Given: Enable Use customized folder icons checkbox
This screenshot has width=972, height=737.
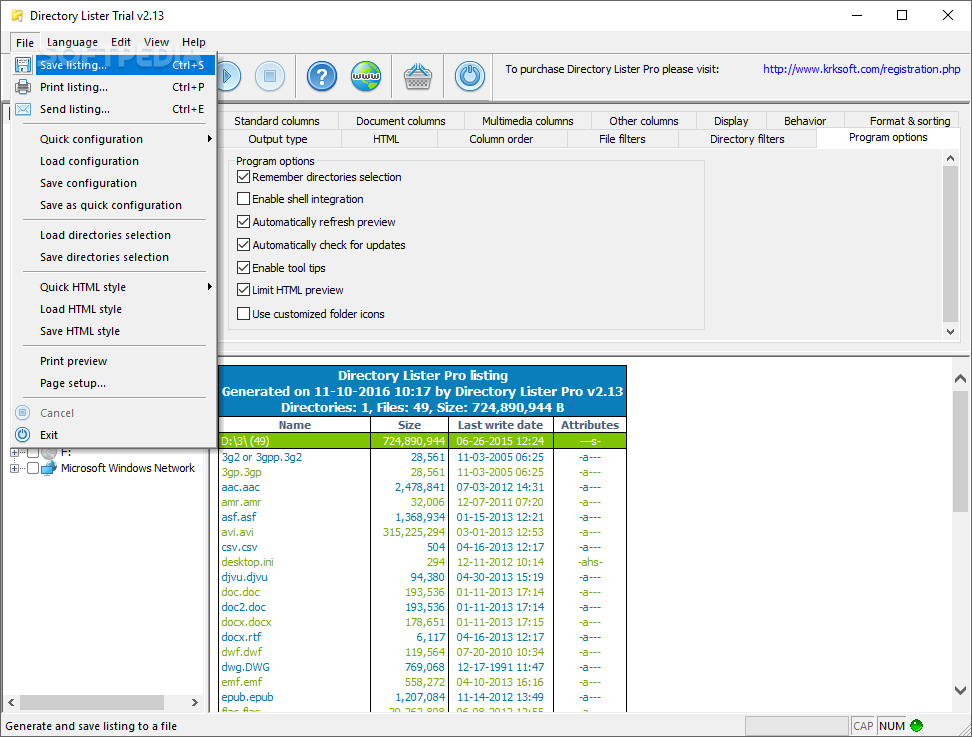Looking at the screenshot, I should coord(244,314).
